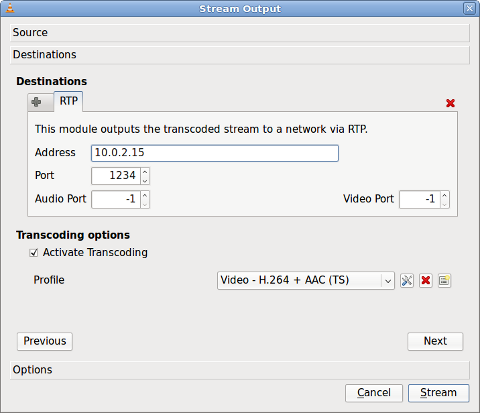
Task: Create a new profile icon
Action: [x=444, y=280]
